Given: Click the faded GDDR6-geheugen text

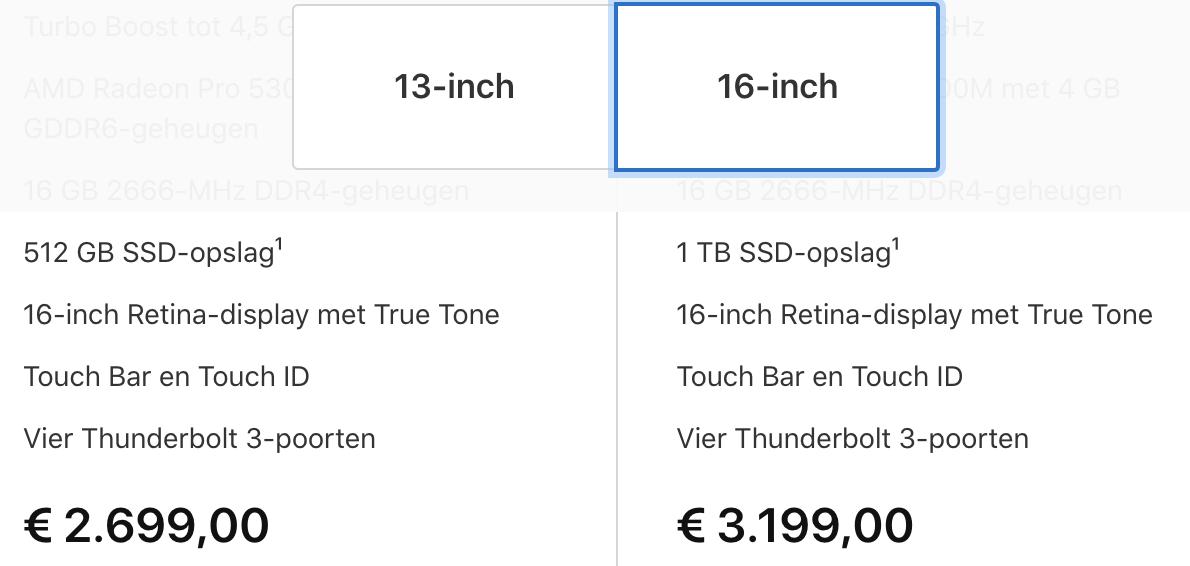Looking at the screenshot, I should point(141,128).
